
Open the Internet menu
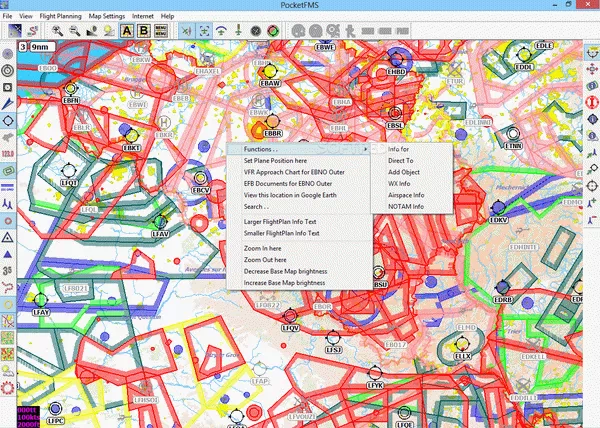tap(143, 16)
